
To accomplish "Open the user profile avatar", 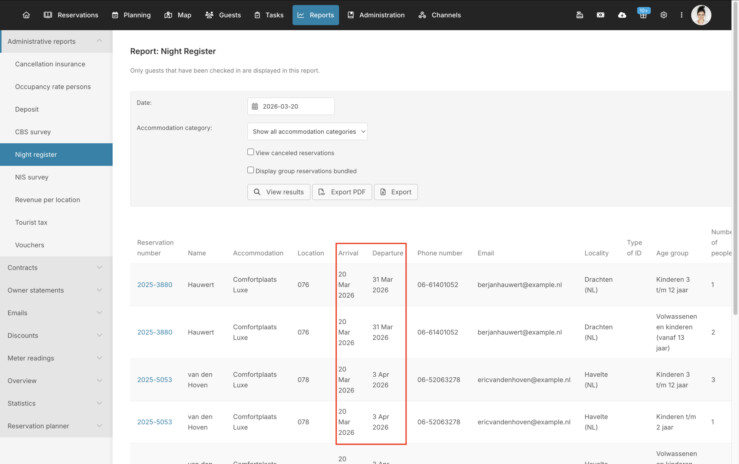I will point(701,15).
